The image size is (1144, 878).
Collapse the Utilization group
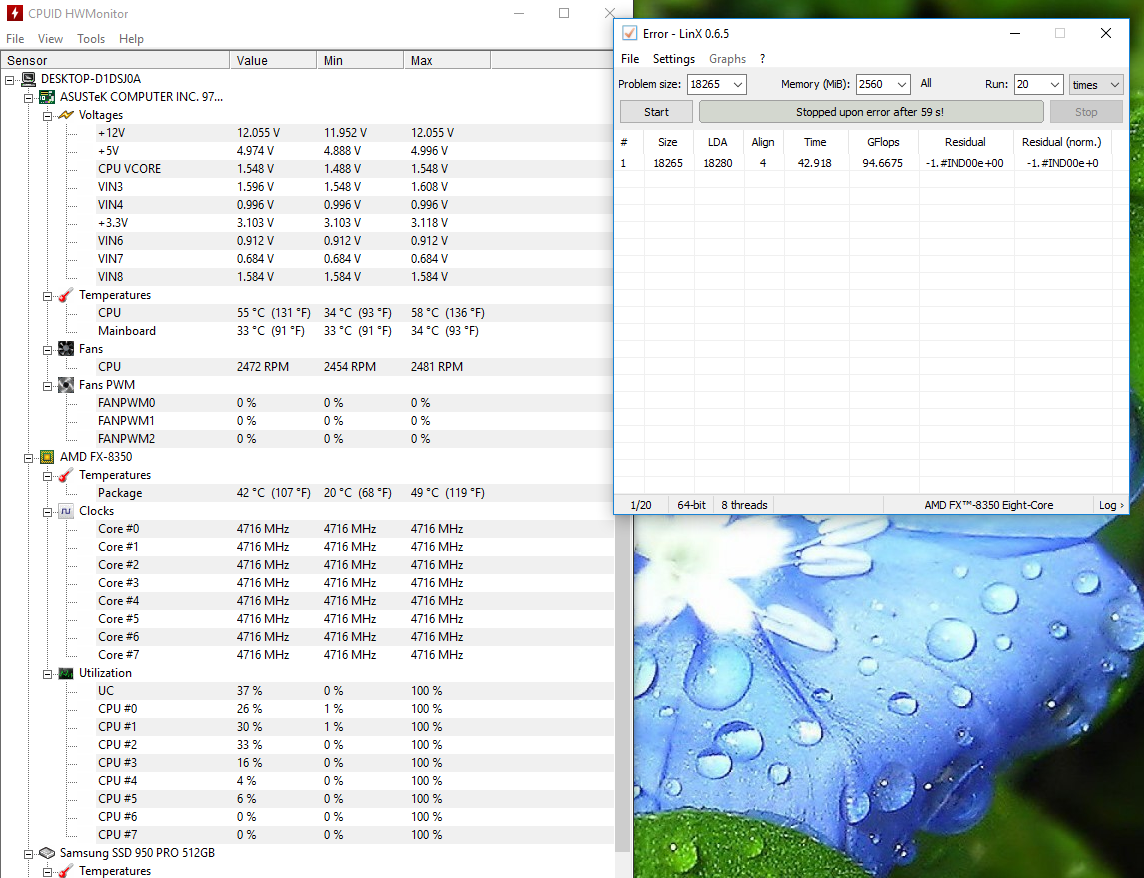click(47, 674)
